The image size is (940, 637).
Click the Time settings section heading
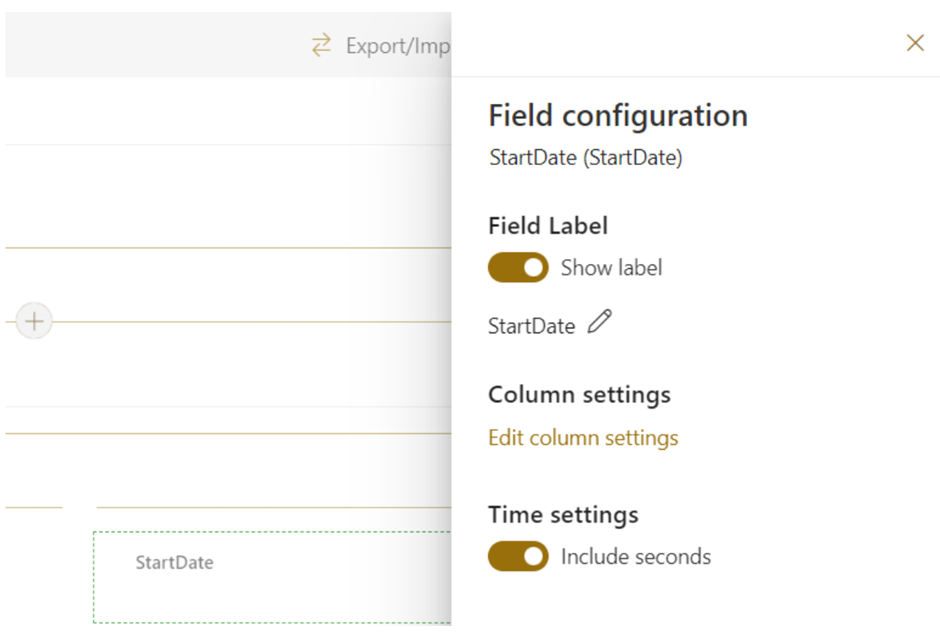[x=563, y=515]
